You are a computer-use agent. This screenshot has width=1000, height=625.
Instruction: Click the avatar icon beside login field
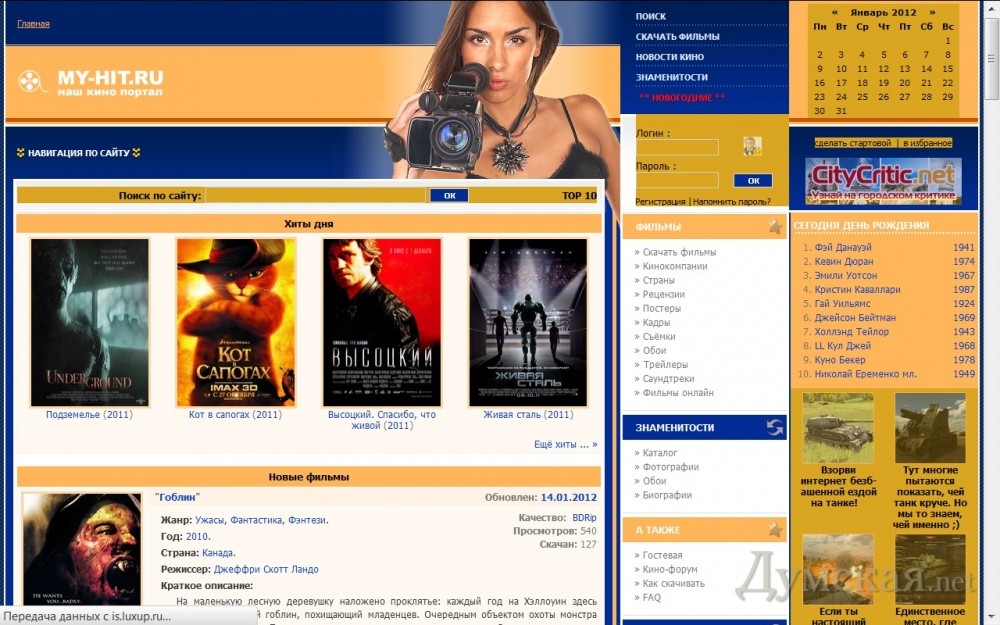coord(752,146)
